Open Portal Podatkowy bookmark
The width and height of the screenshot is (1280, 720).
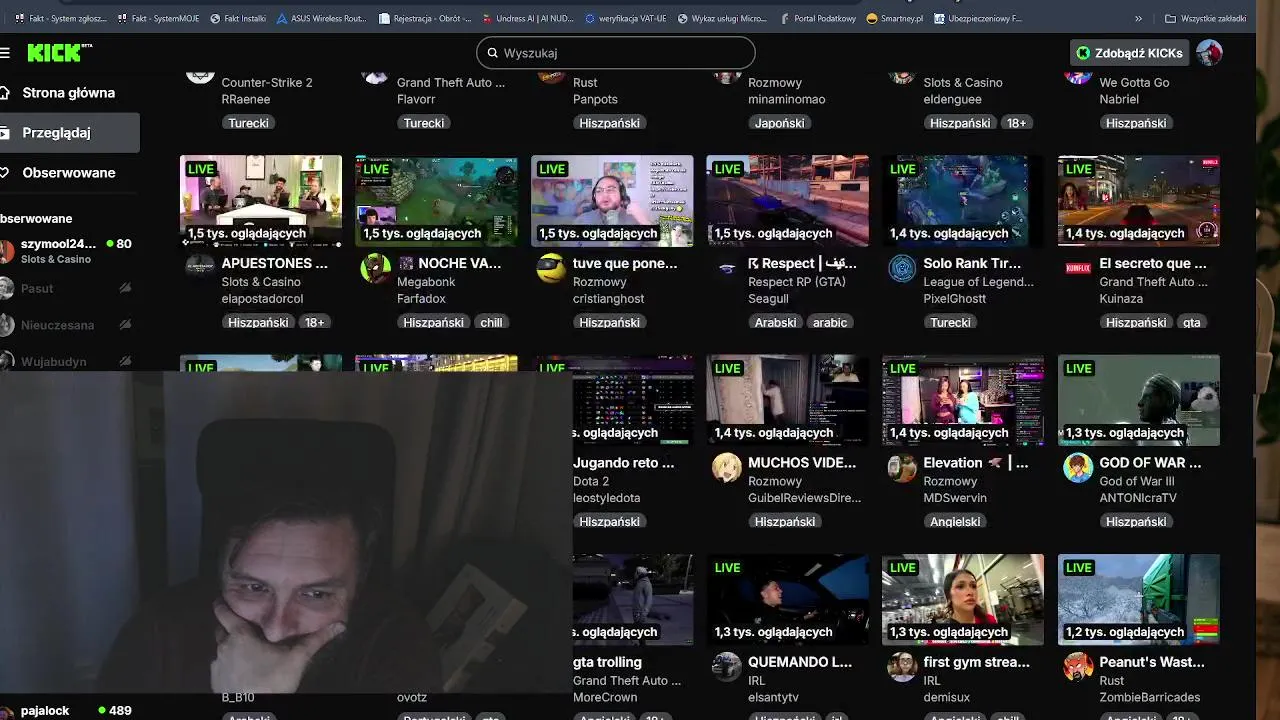(x=817, y=18)
